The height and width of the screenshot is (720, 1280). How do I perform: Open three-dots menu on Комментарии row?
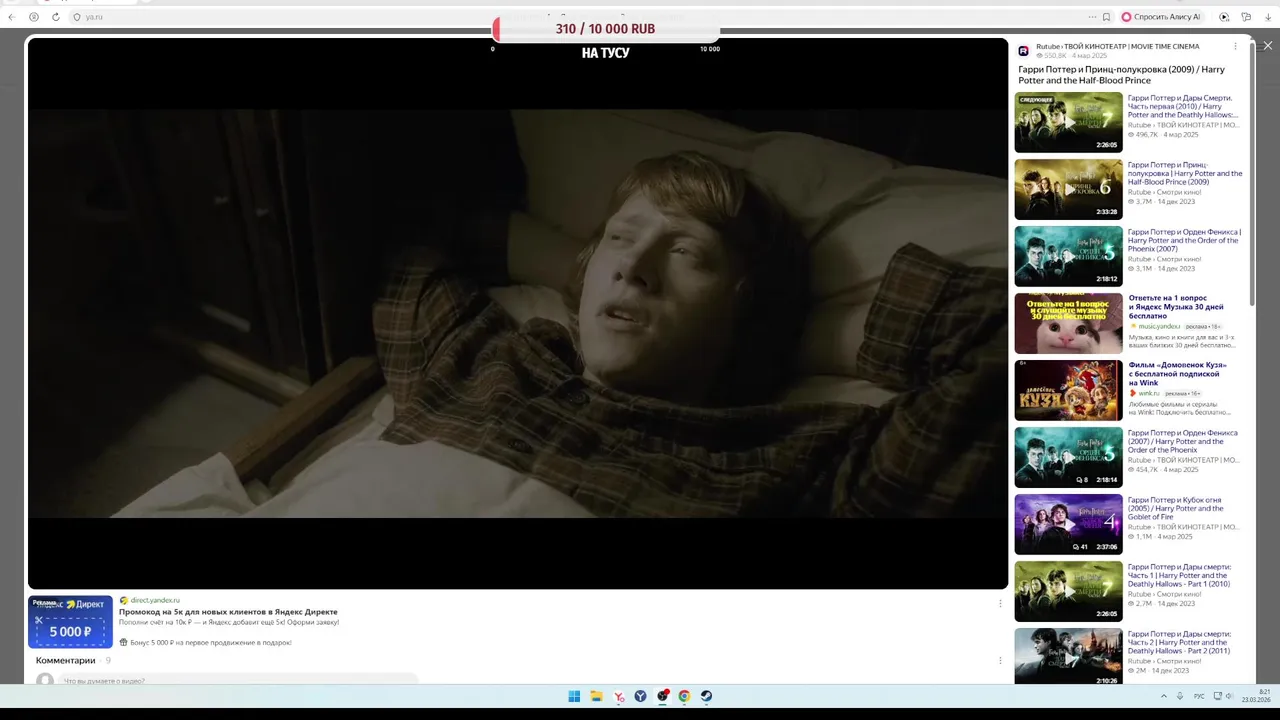click(x=1000, y=661)
